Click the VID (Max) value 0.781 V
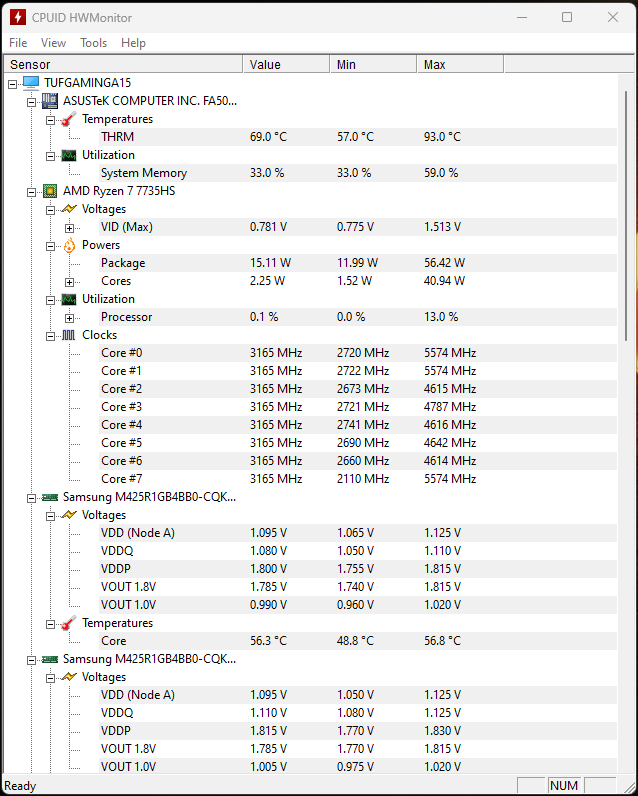638x796 pixels. [268, 227]
